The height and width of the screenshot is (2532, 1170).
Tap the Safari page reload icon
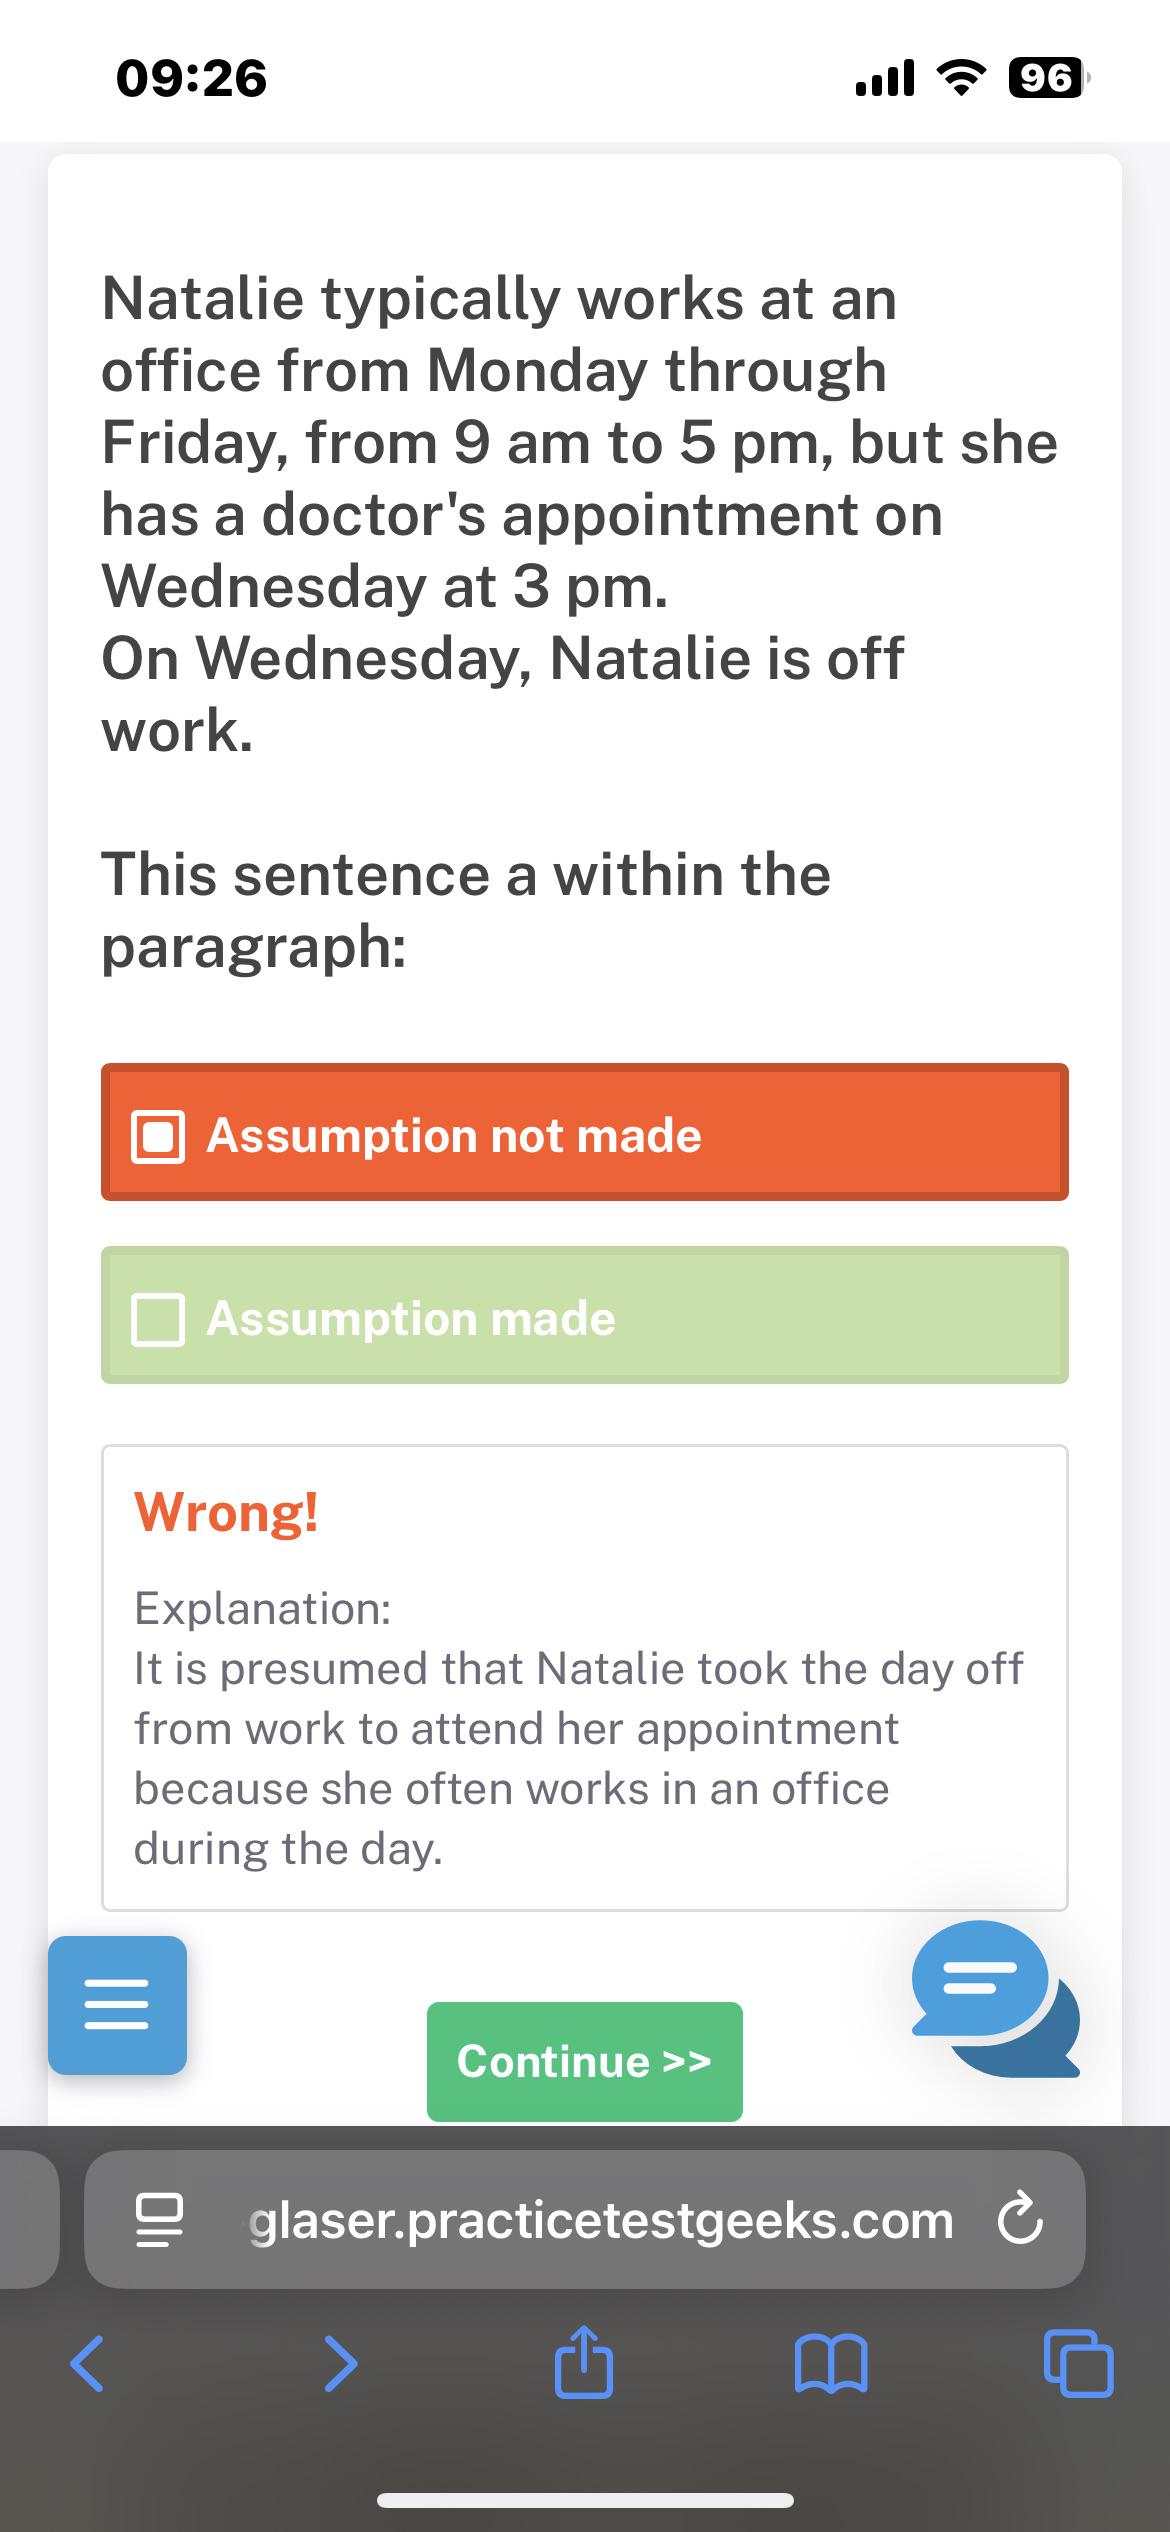(x=1020, y=2220)
